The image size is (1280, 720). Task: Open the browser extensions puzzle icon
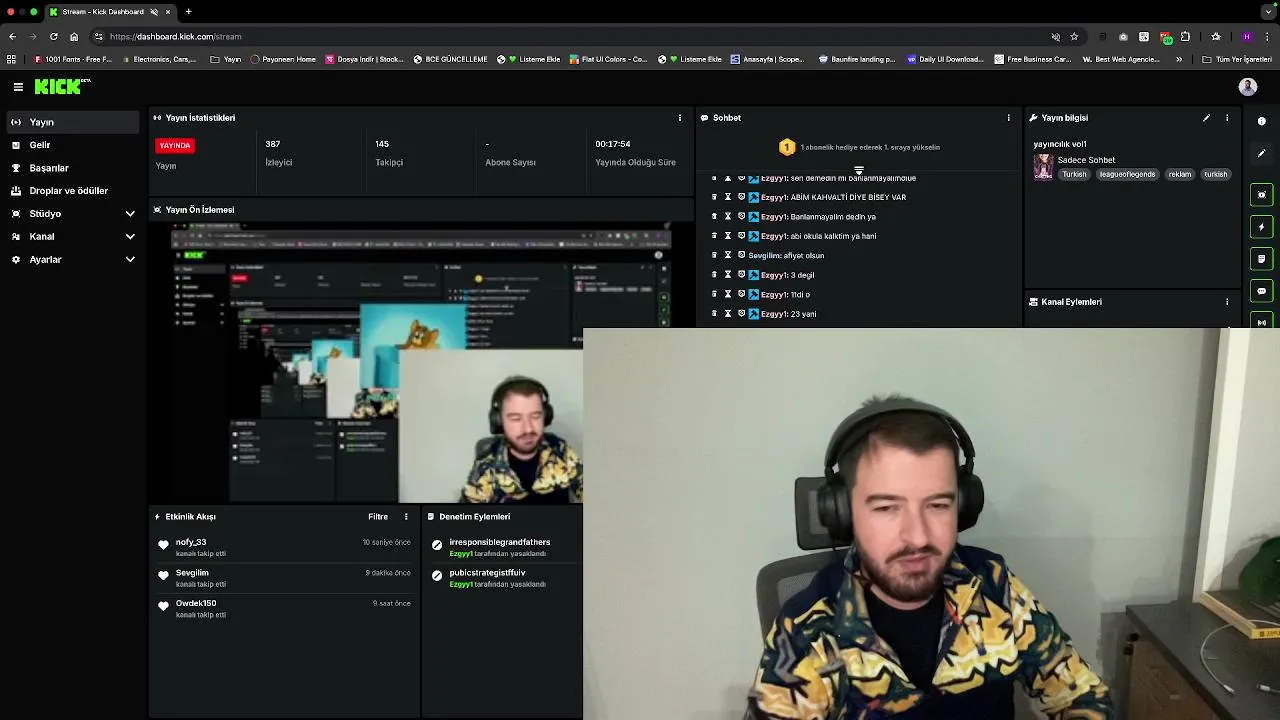click(1185, 37)
